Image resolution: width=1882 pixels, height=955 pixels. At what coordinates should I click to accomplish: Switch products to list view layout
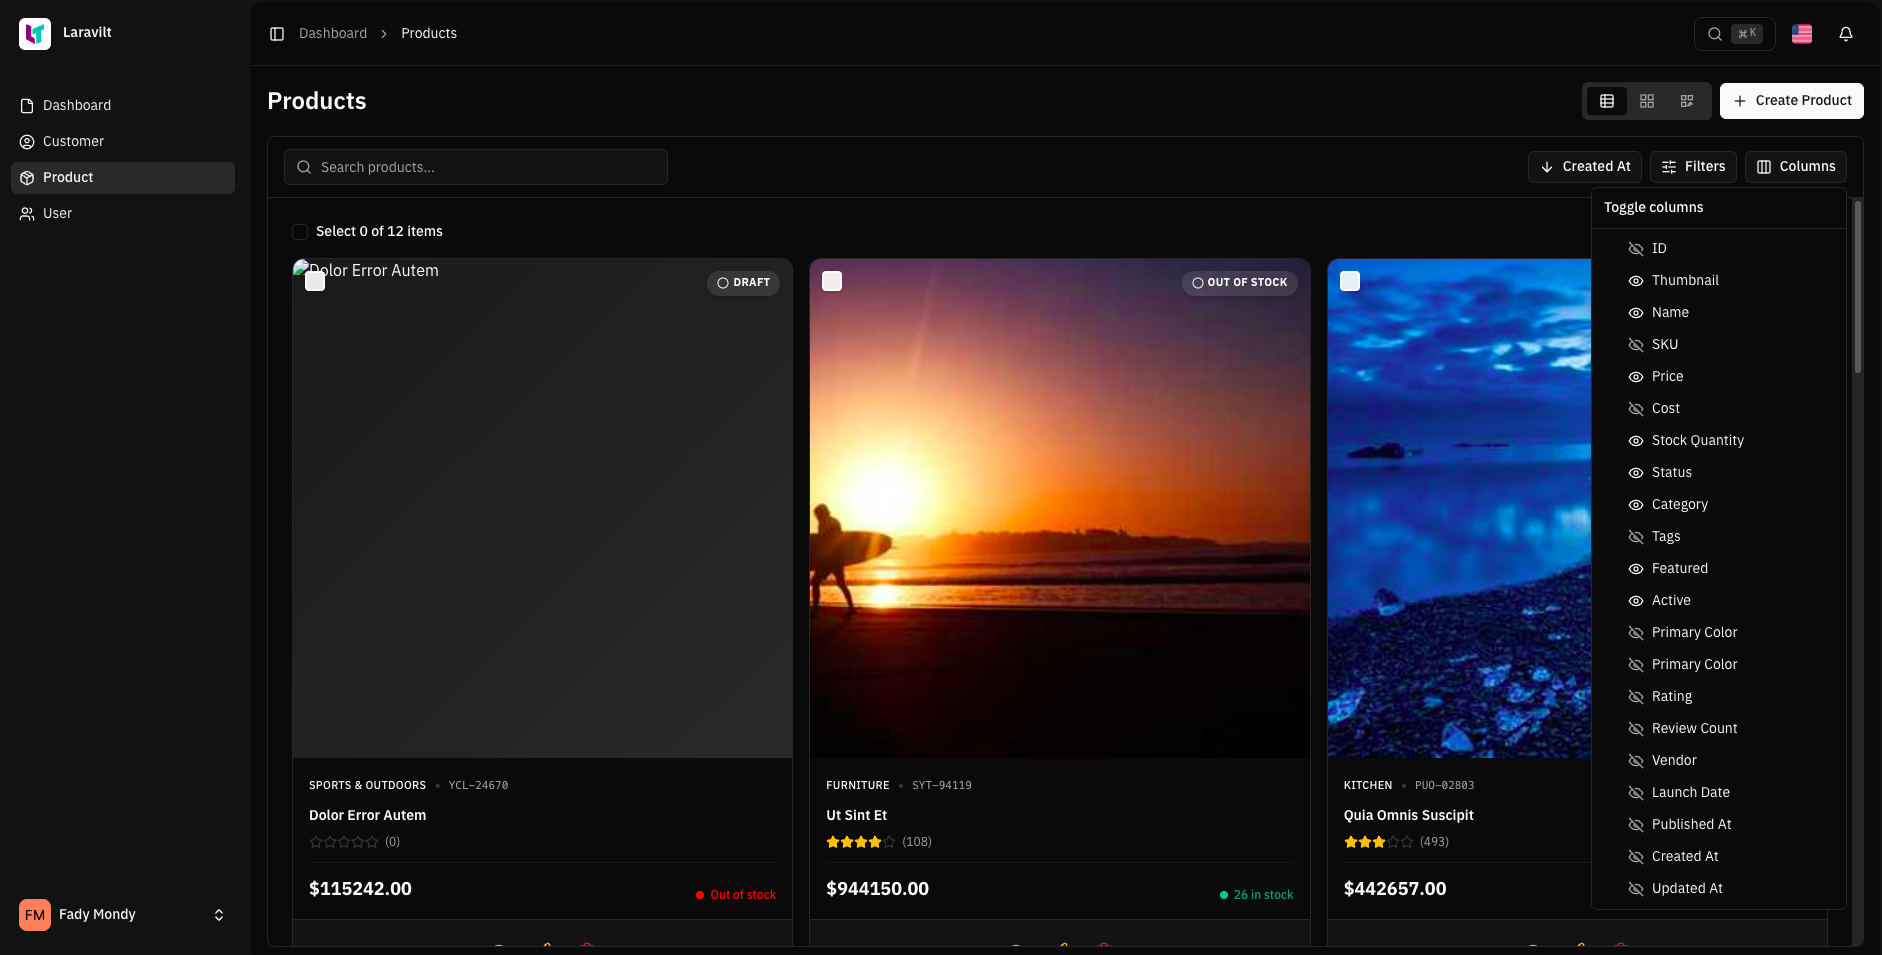pyautogui.click(x=1607, y=101)
